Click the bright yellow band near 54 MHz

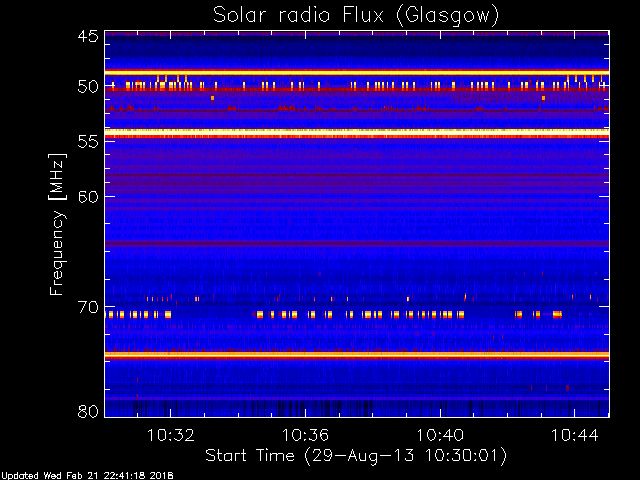click(357, 131)
